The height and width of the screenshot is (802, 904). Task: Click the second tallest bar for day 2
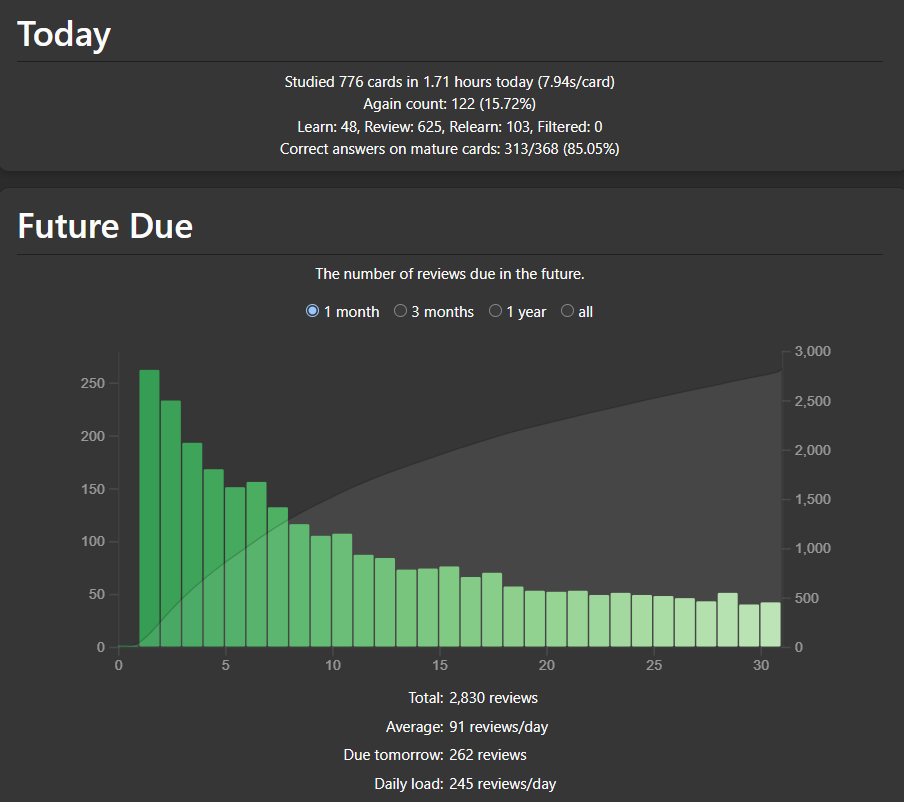(x=171, y=524)
